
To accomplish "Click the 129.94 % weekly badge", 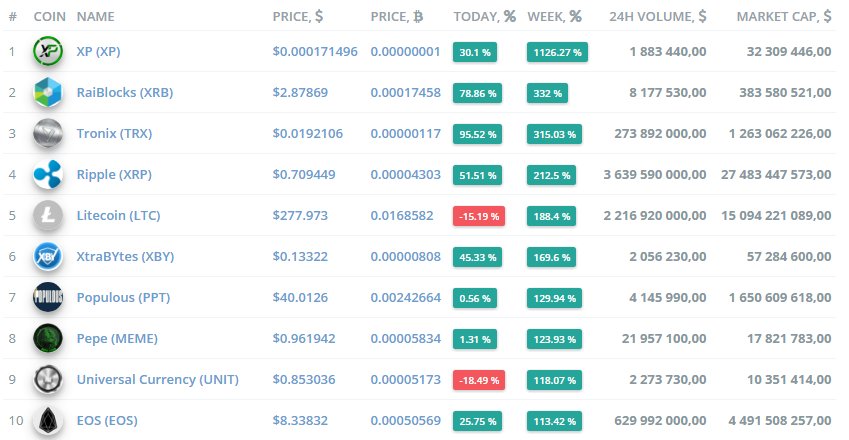I will point(554,298).
